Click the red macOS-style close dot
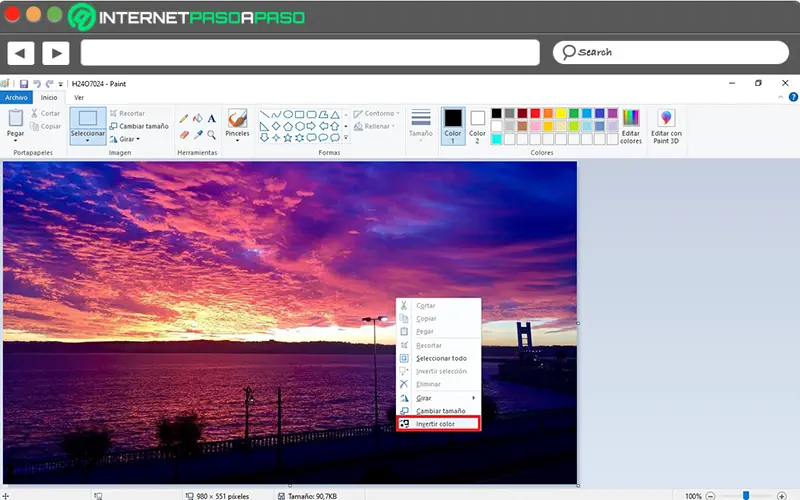 point(12,14)
